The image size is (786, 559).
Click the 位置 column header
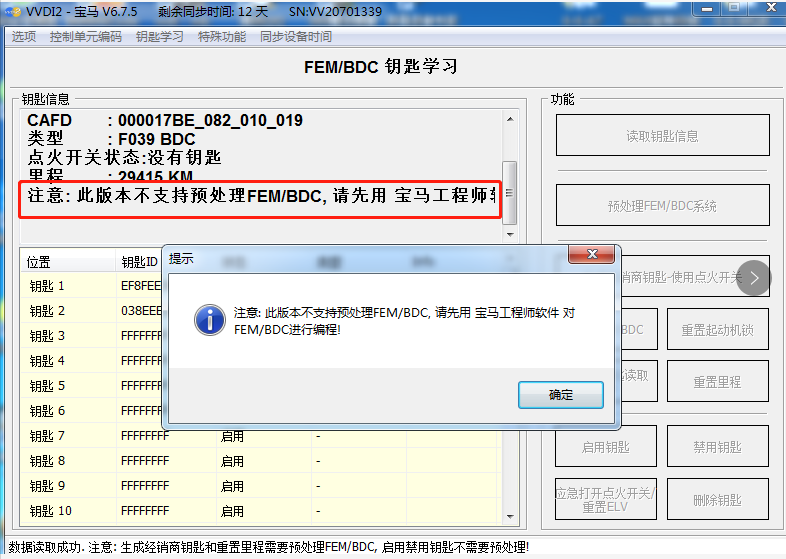point(68,262)
